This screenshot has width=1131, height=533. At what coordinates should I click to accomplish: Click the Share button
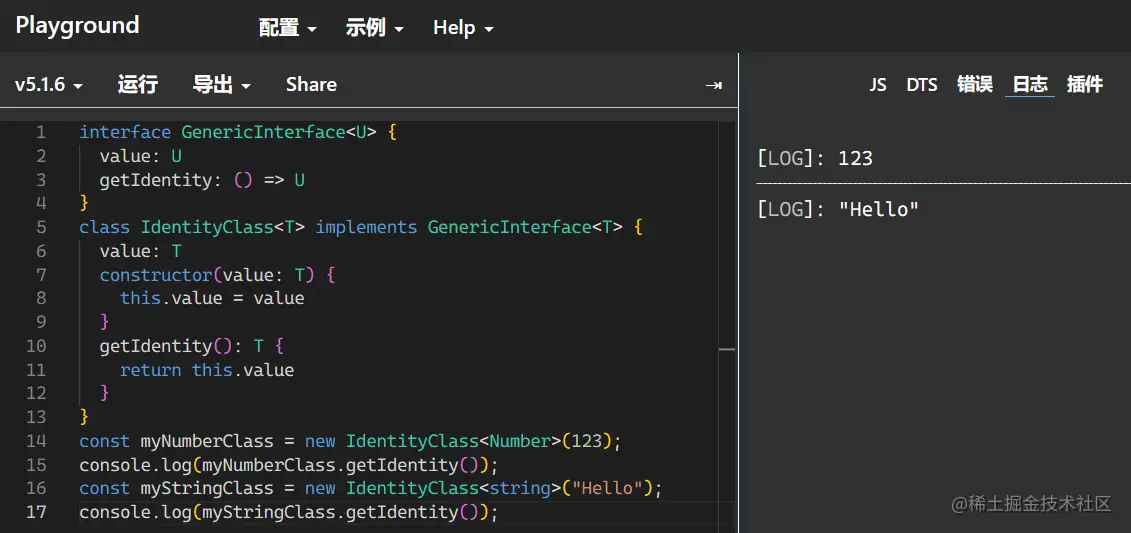[x=311, y=84]
